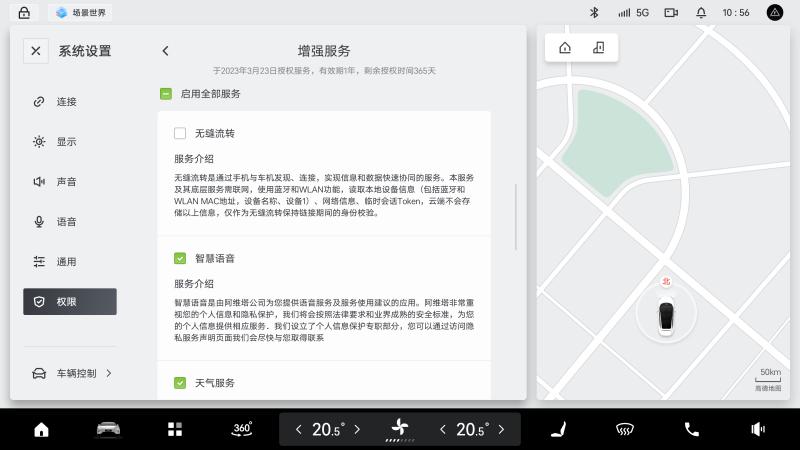Expand 车辆控制 chevron
The image size is (800, 450).
tap(109, 373)
